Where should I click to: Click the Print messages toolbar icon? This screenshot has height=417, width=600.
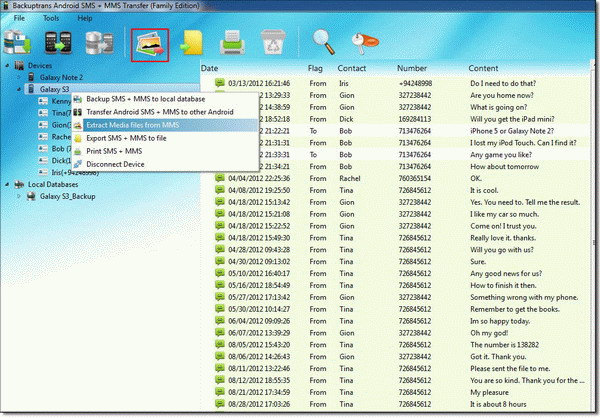[x=232, y=43]
